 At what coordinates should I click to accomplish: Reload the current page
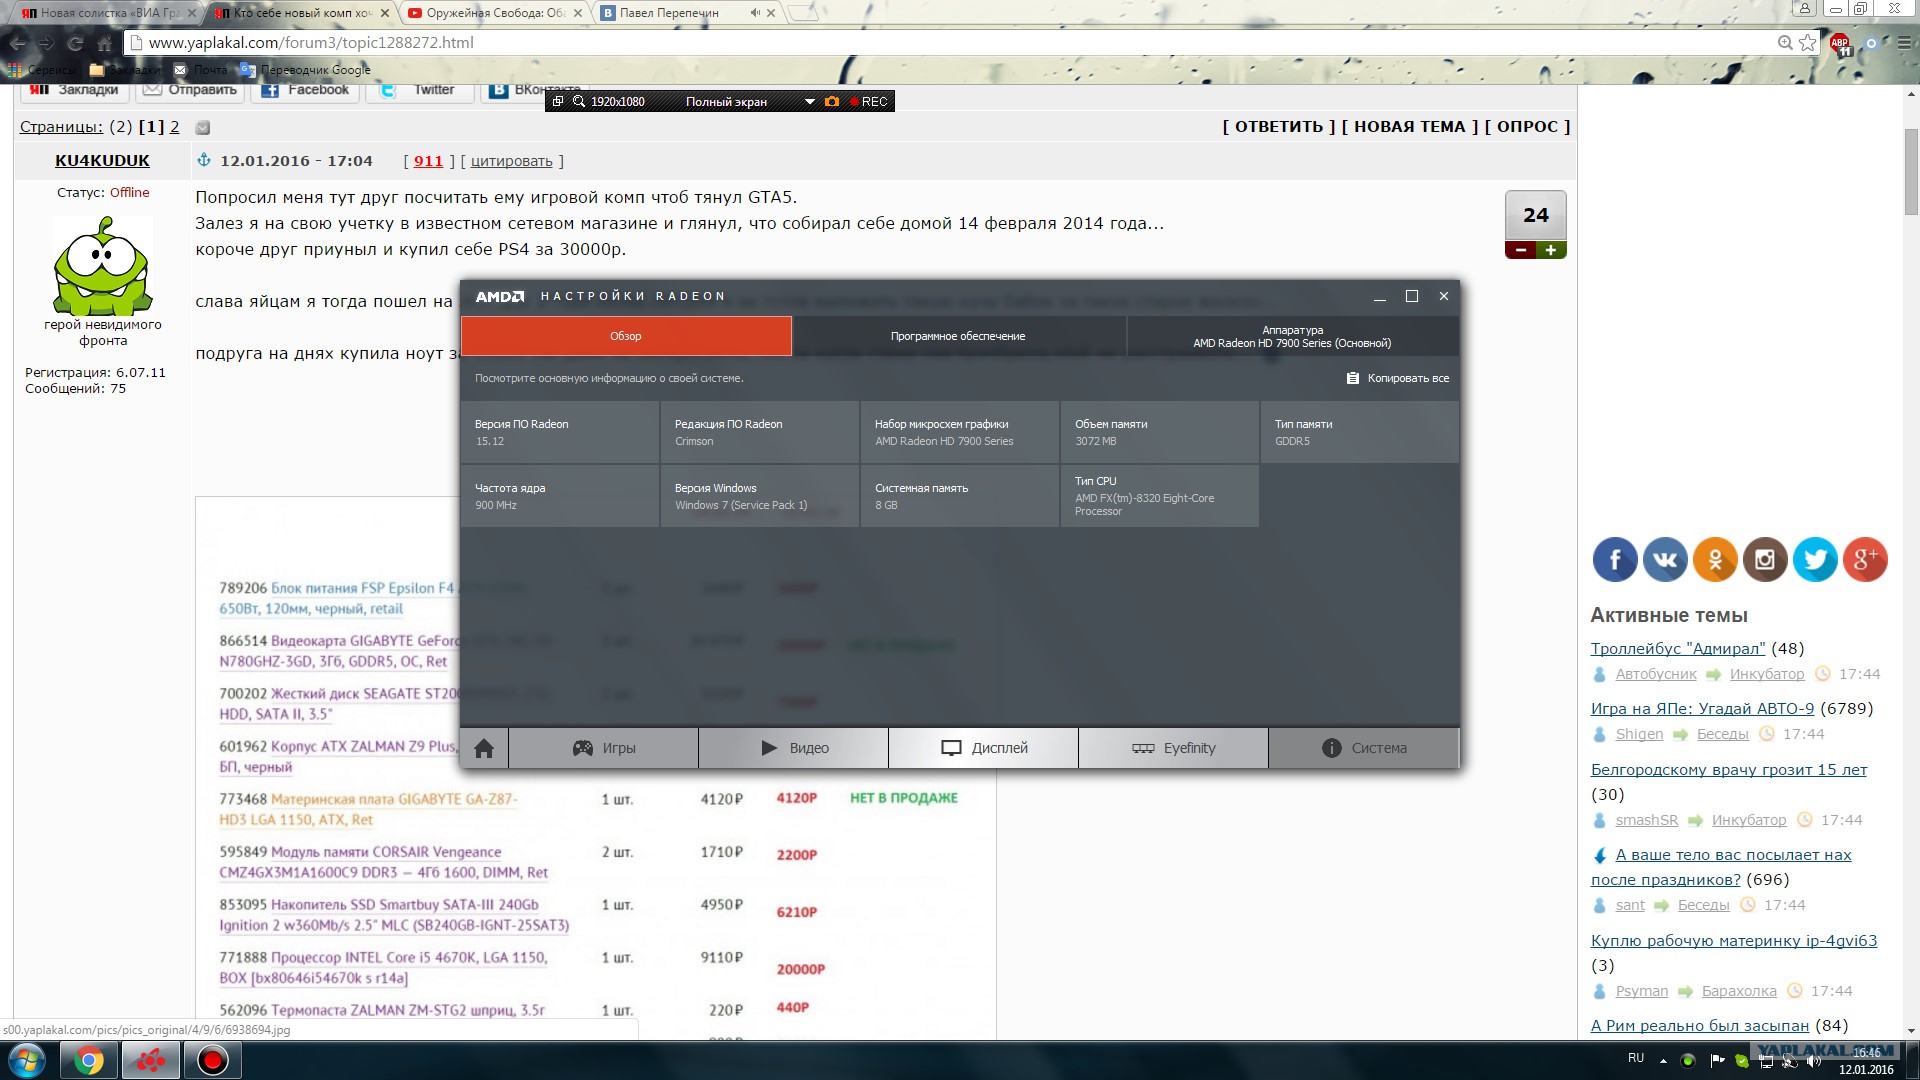point(75,43)
